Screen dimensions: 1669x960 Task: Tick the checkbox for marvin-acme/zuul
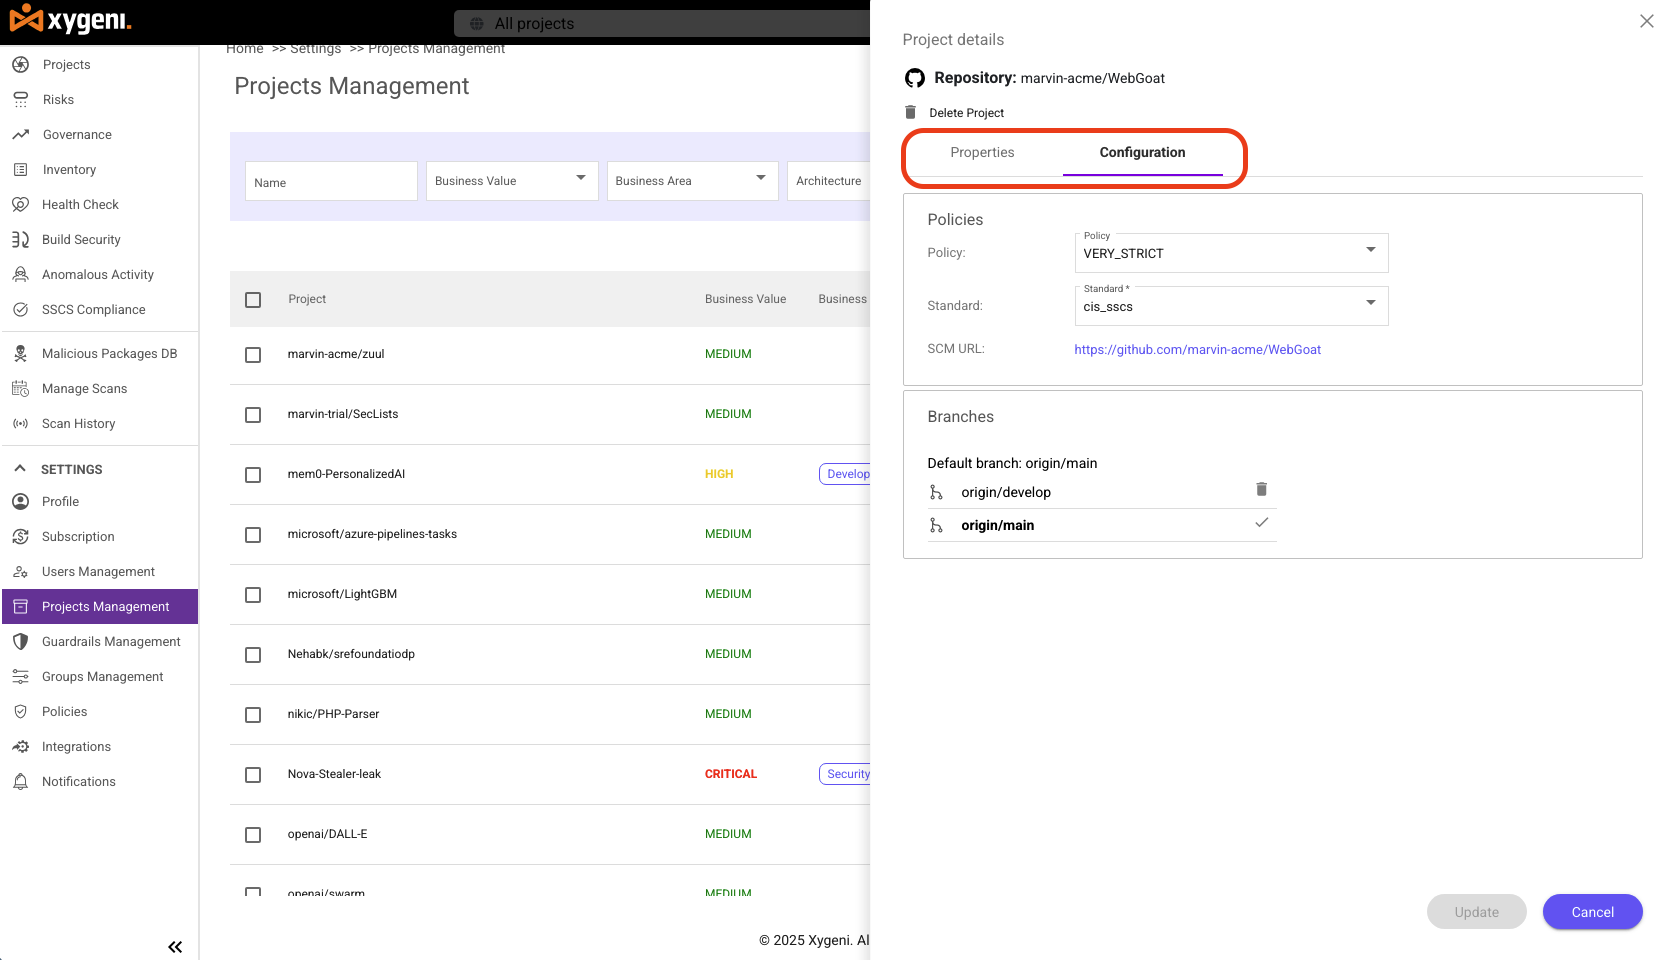(253, 355)
